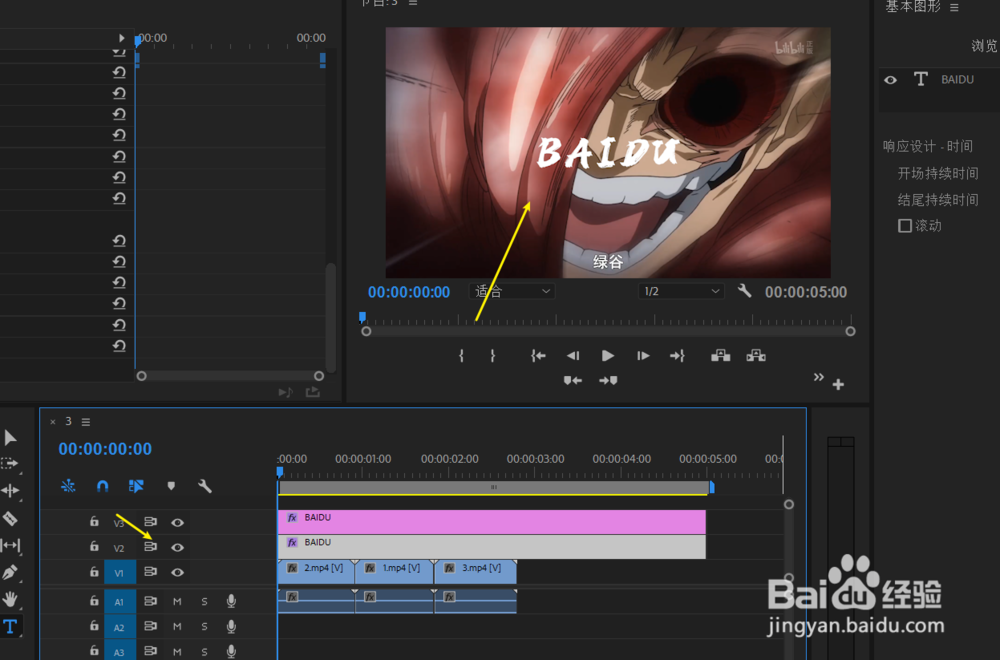Open the 基本图形 panel menu
Viewport: 1000px width, 660px height.
[x=954, y=7]
